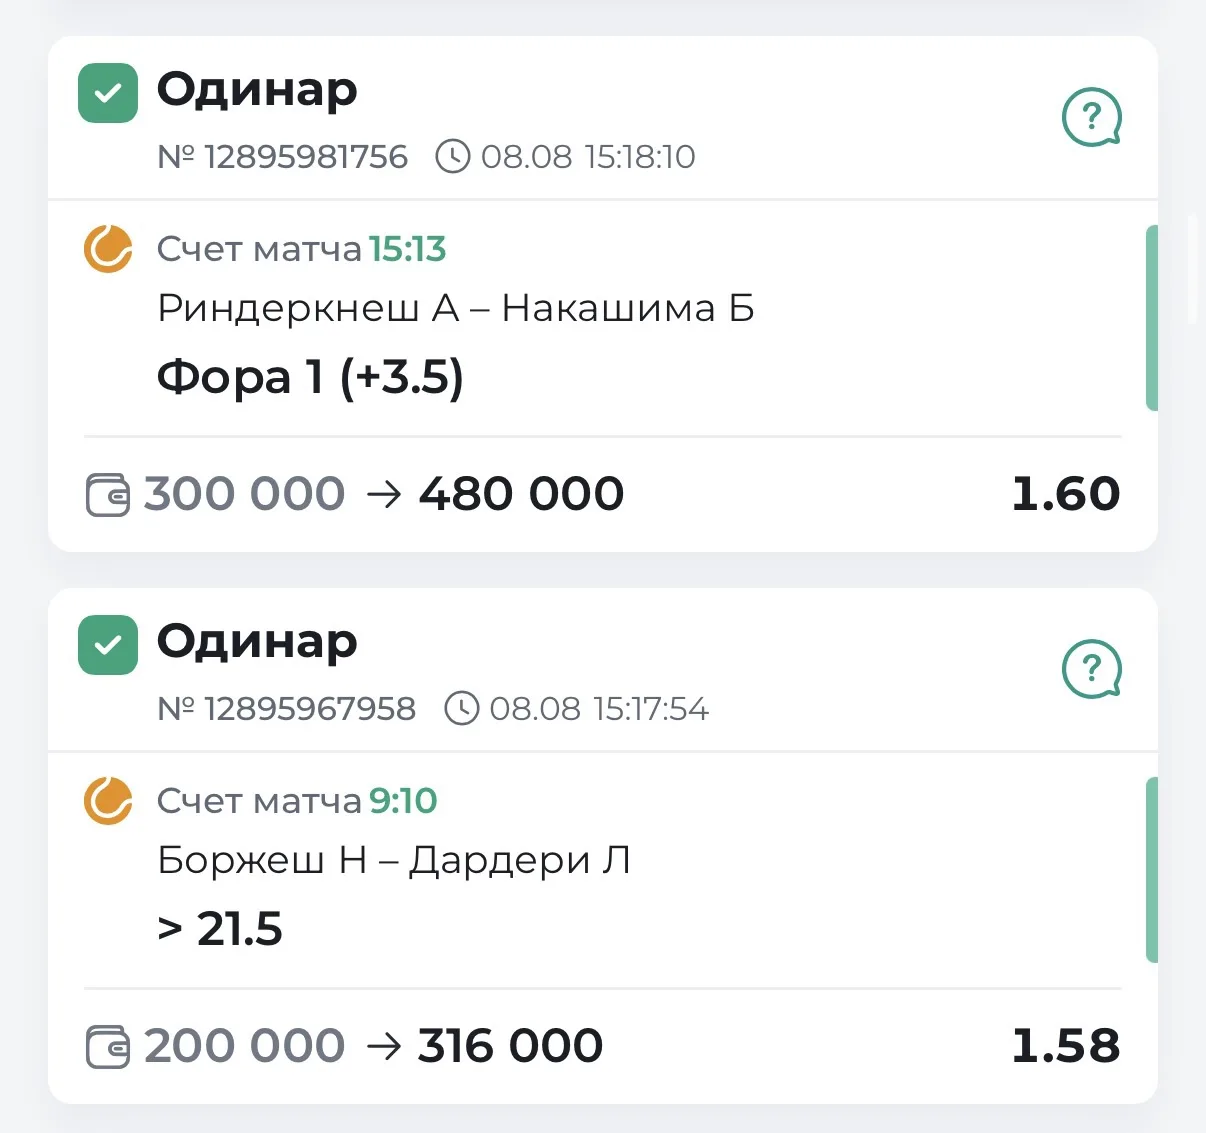
Task: Select the Фора 1 (+3.5) bet selection
Action: pyautogui.click(x=311, y=378)
